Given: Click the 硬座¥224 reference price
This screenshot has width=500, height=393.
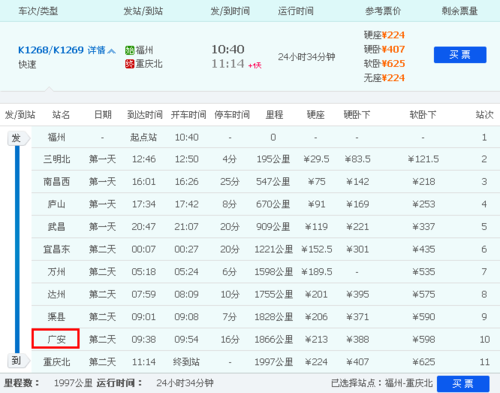Looking at the screenshot, I should click(x=384, y=35).
